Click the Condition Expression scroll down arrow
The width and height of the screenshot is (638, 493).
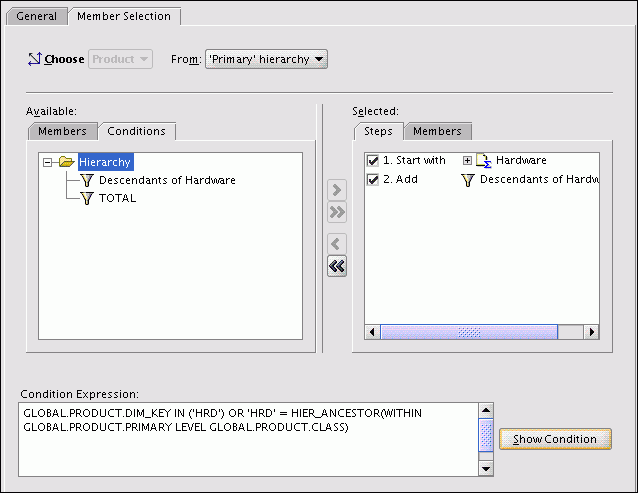tap(486, 468)
